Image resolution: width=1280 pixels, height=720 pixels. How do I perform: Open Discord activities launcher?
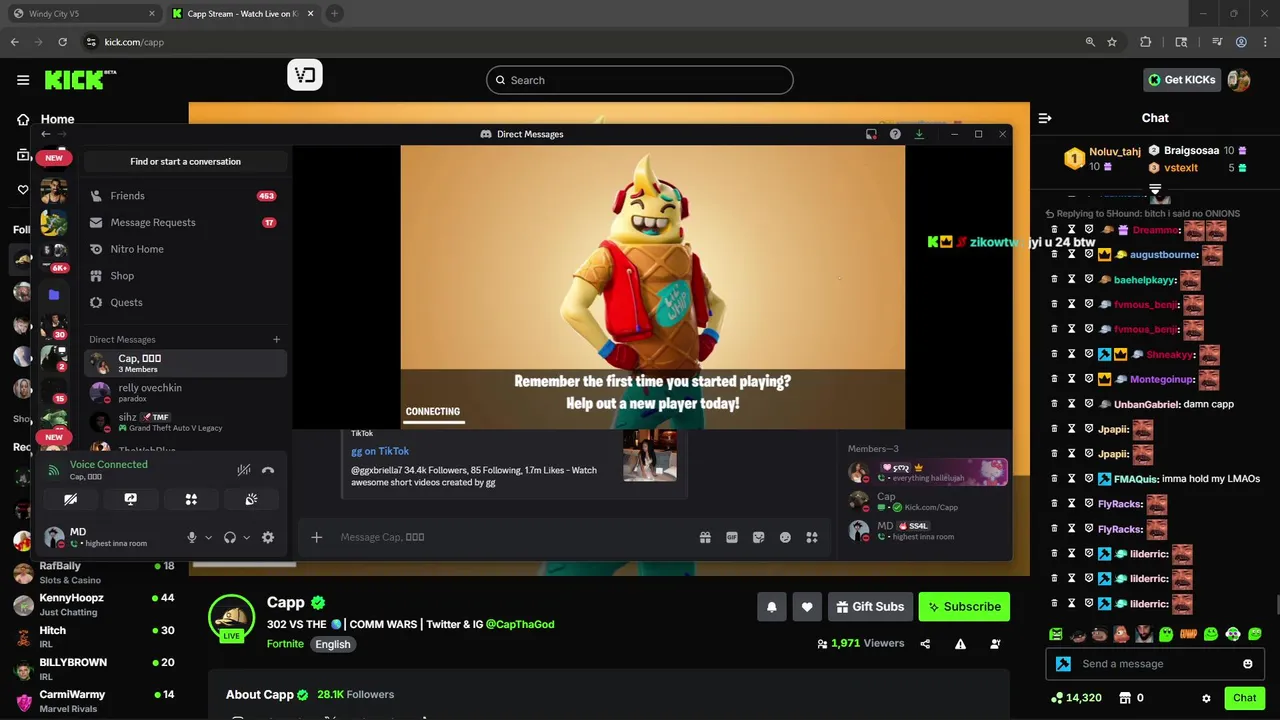pos(191,499)
